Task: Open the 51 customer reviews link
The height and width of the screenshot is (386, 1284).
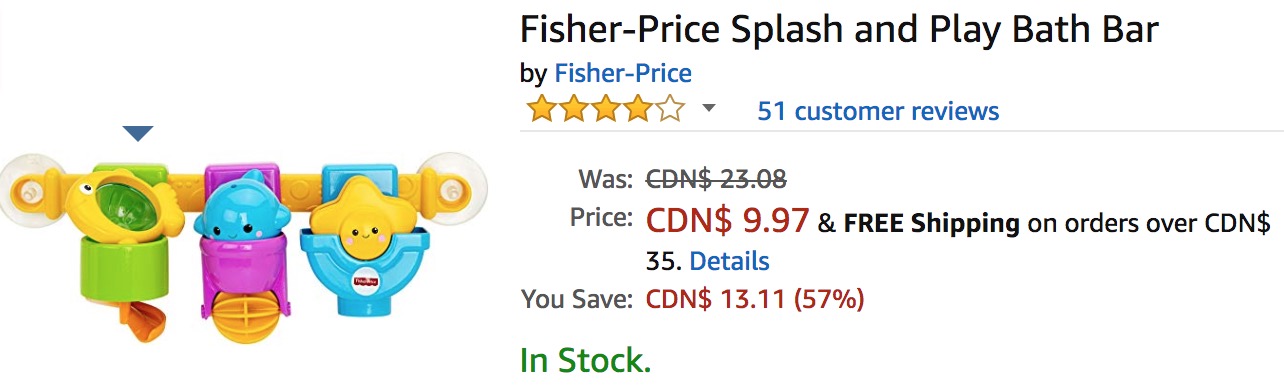Action: tap(878, 110)
